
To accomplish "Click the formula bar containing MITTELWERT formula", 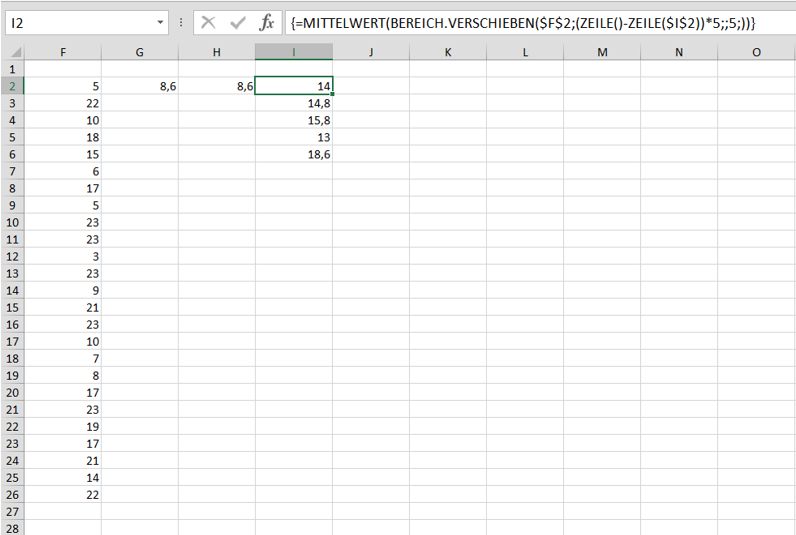I will coord(540,23).
